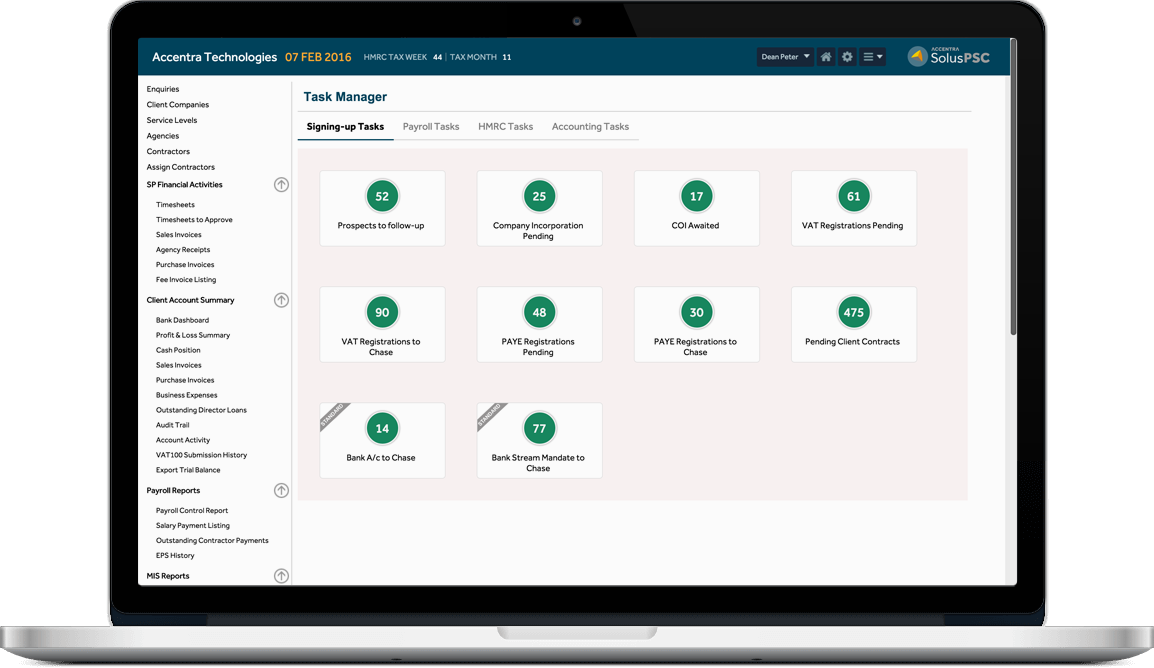The height and width of the screenshot is (668, 1154).
Task: Open Timesheets to Approve link
Action: (x=194, y=220)
